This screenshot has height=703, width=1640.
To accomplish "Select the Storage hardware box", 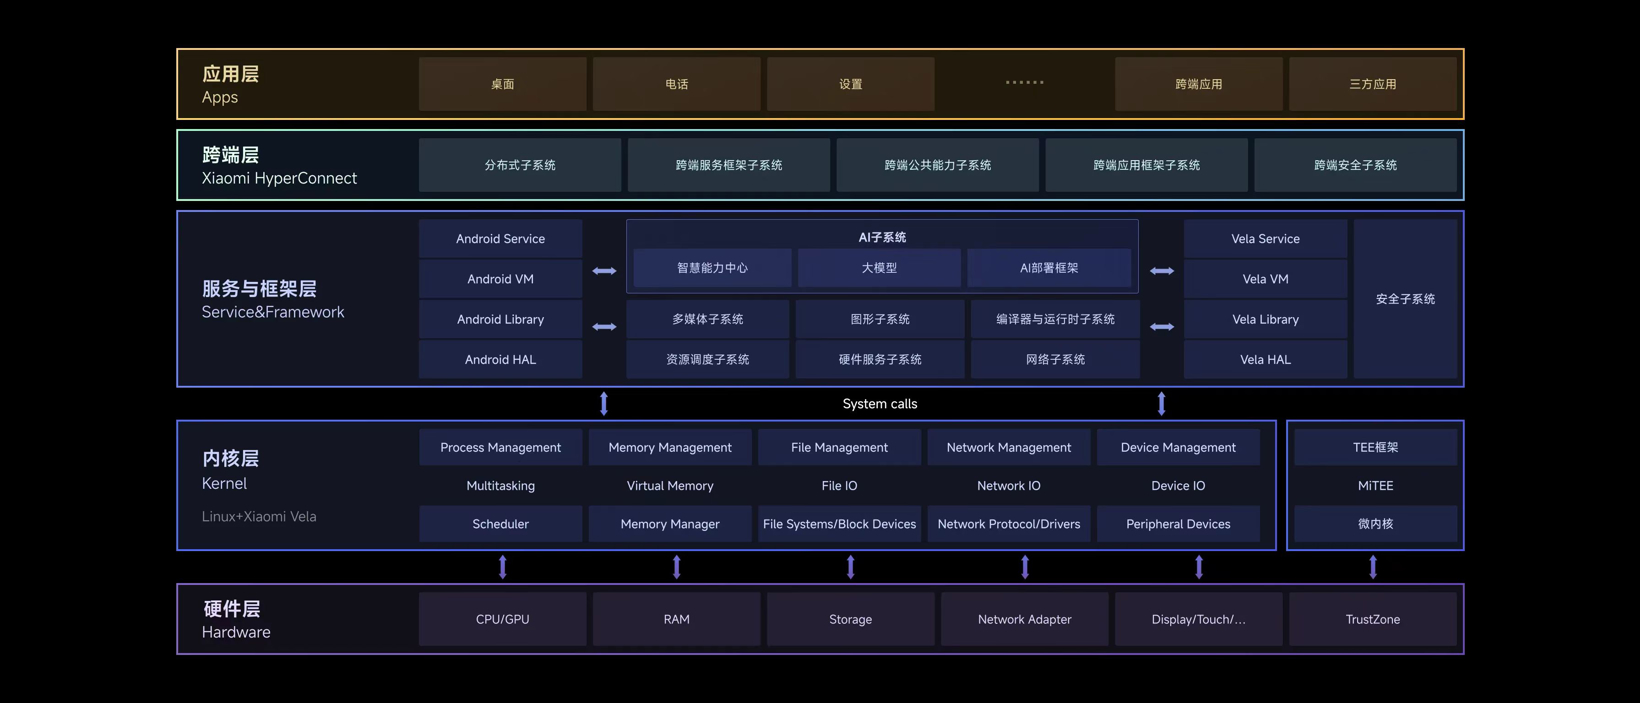I will click(850, 619).
